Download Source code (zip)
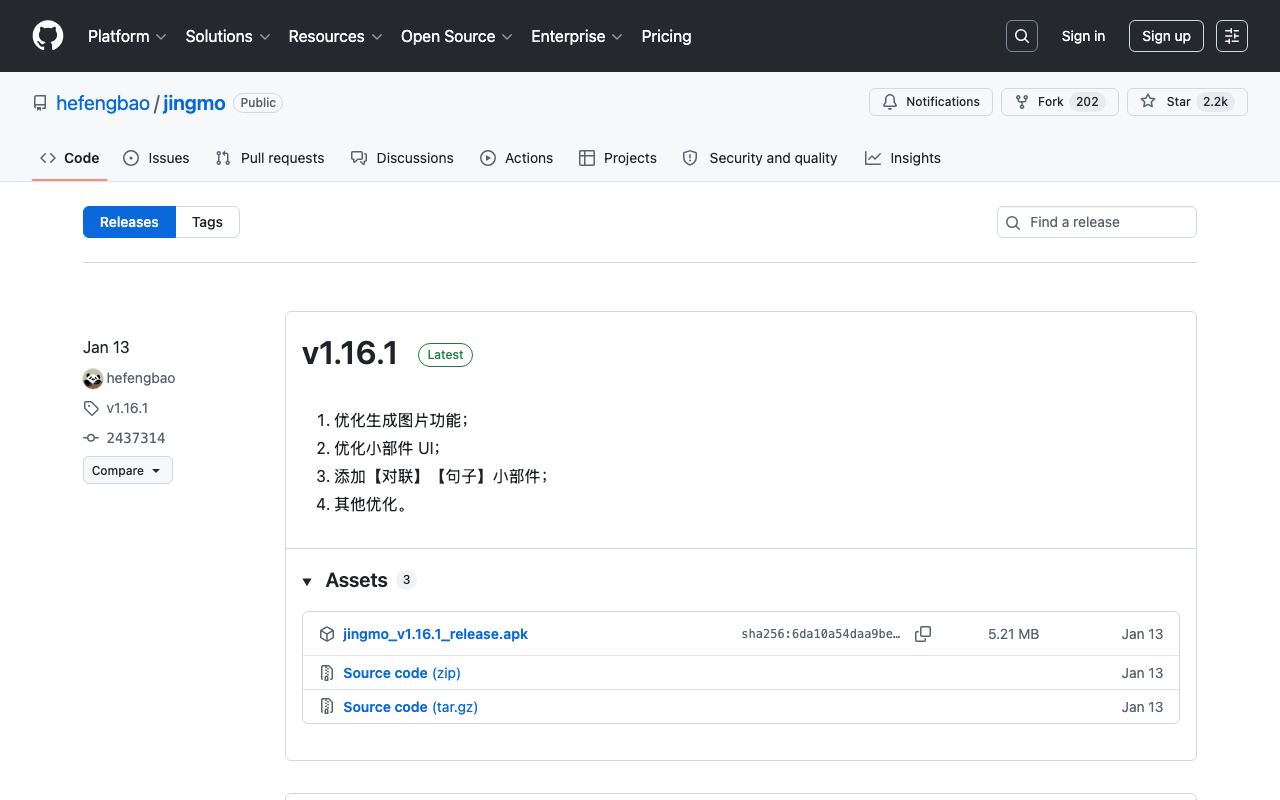1280x800 pixels. [x=402, y=673]
